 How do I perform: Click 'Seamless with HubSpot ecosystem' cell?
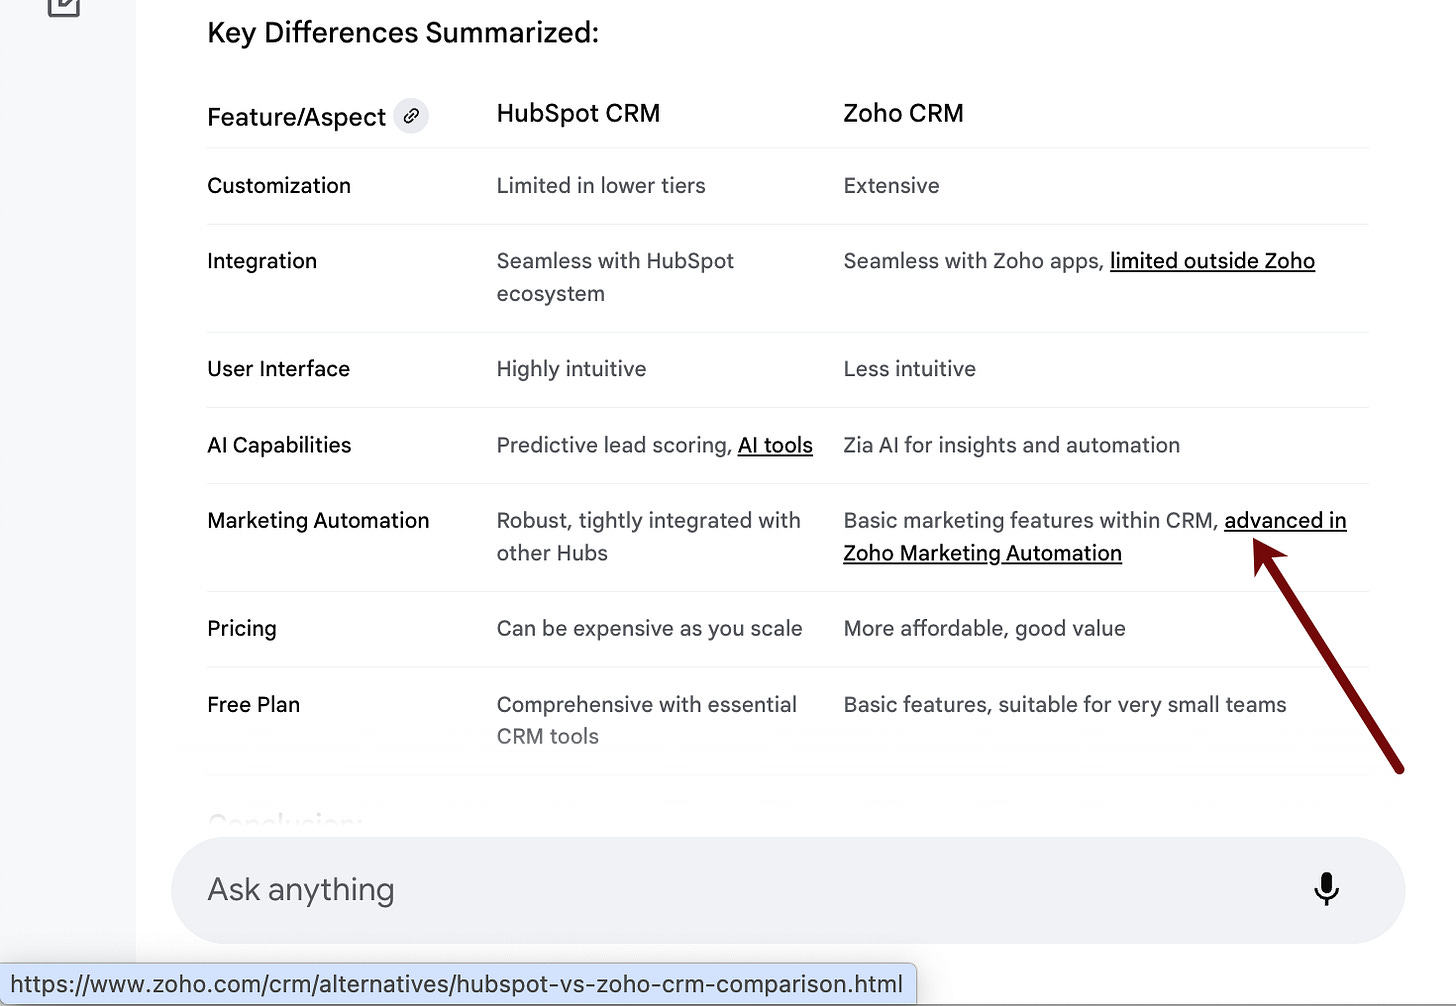[615, 277]
